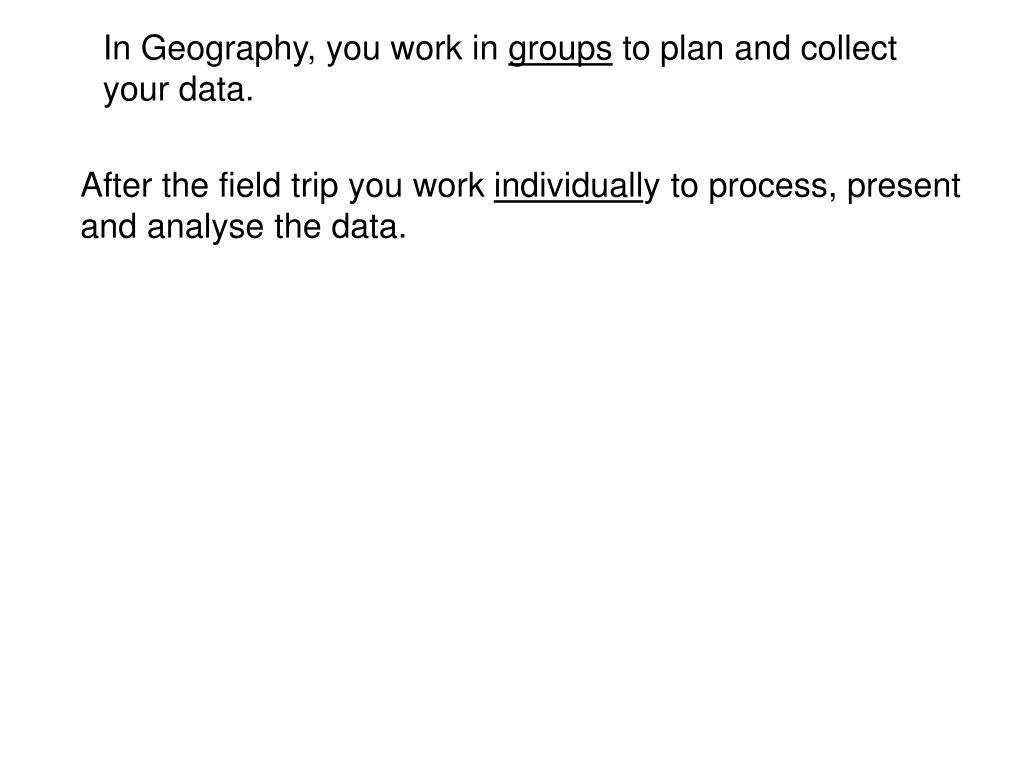Click the word "In" starting the slide
The image size is (1024, 768).
(x=117, y=48)
